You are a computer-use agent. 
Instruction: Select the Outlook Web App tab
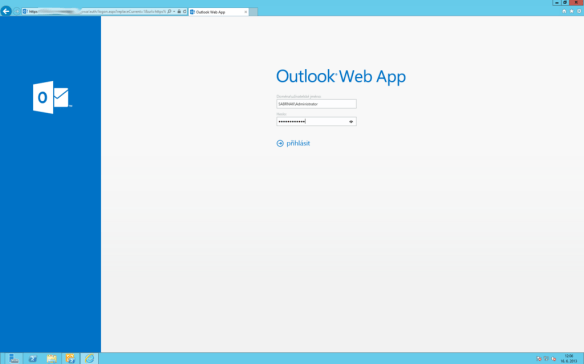[218, 12]
